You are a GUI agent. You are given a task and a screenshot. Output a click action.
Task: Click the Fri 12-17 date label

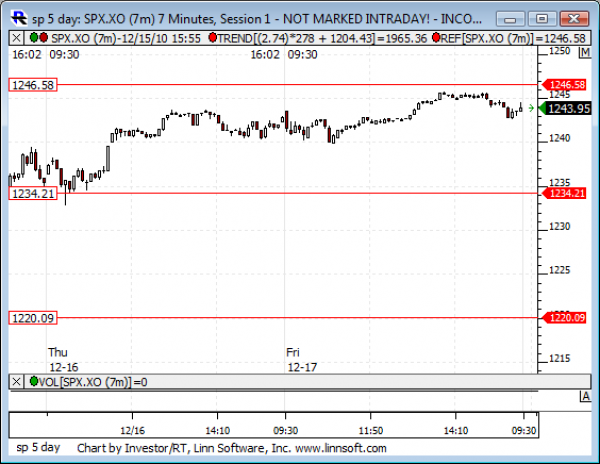point(302,360)
